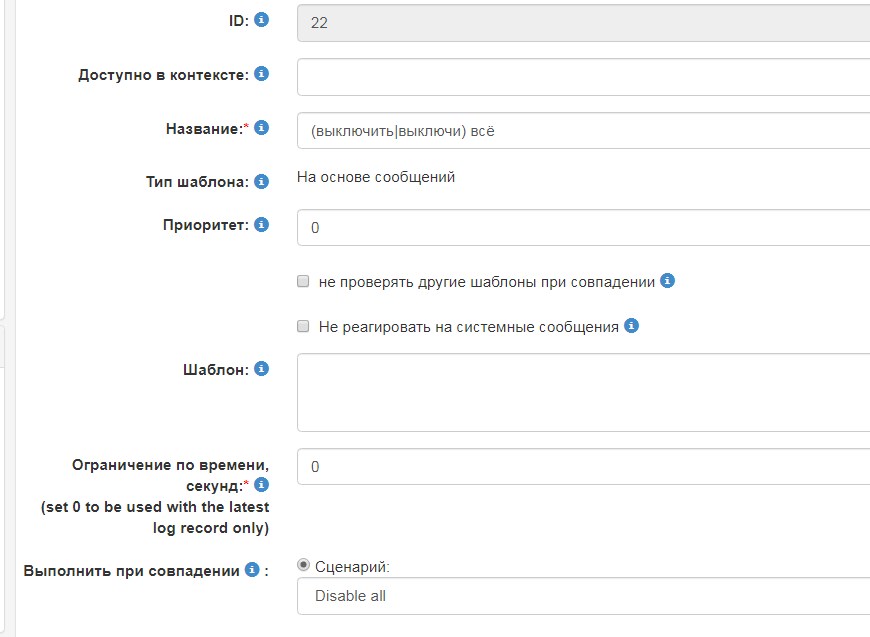Viewport: 870px width, 637px height.
Task: Click the info icon near «Ограничение по времени, секунд»
Action: tap(261, 487)
